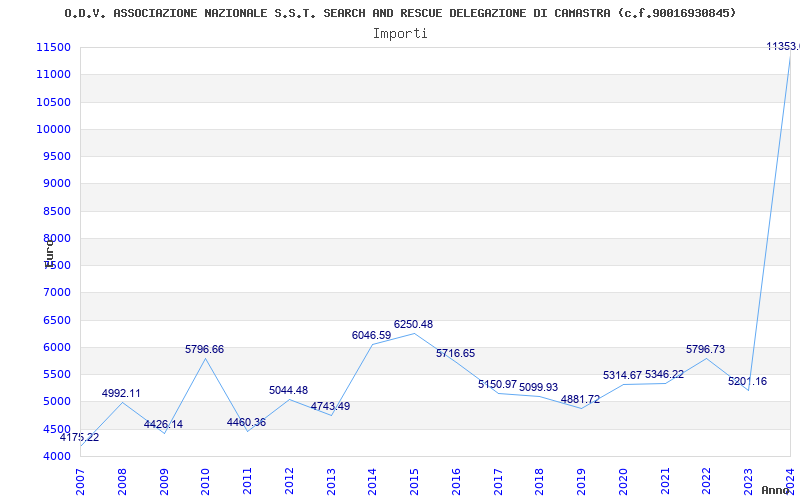This screenshot has width=800, height=500.
Task: Click the chart title mentioning CAMASTRA
Action: tap(400, 13)
